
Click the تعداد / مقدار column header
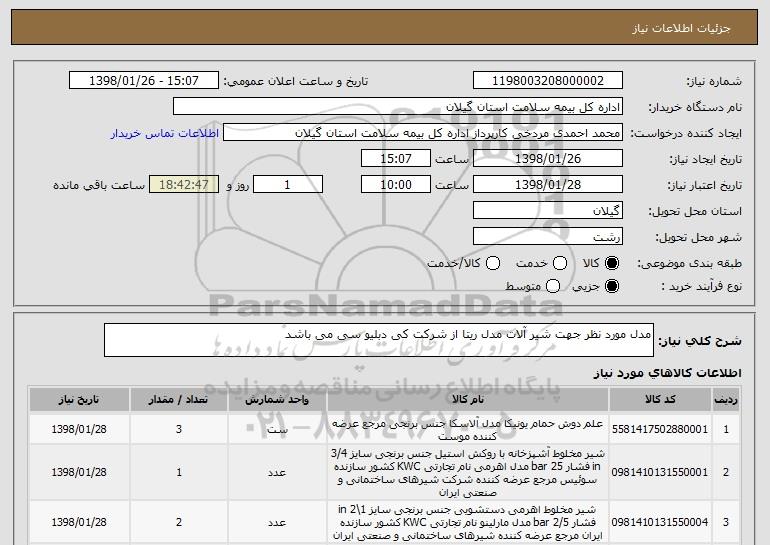pos(179,400)
